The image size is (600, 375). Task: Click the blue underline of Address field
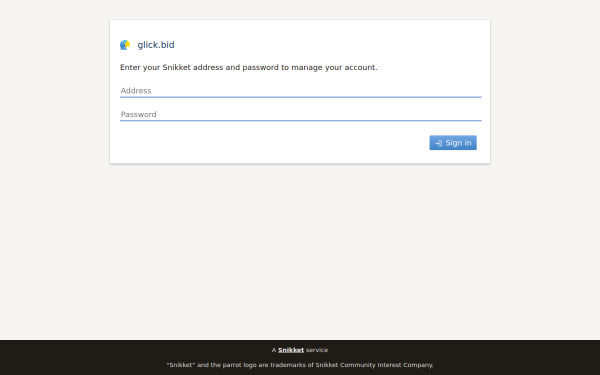pos(301,97)
